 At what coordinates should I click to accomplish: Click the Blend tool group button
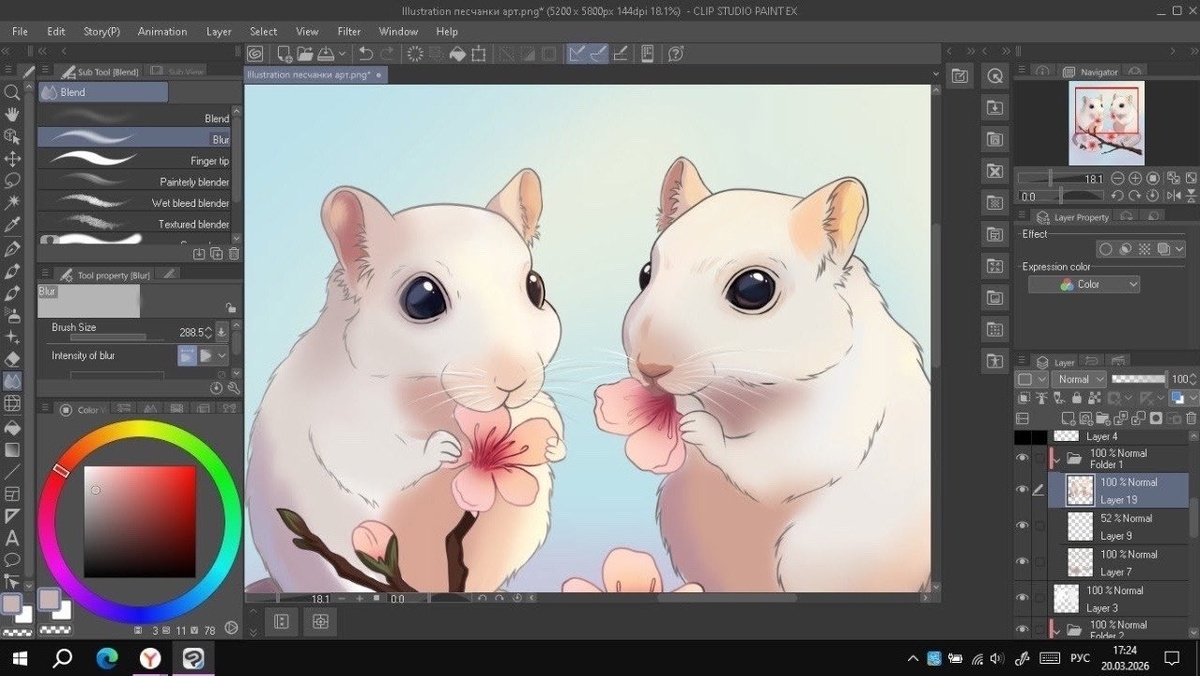[x=103, y=92]
